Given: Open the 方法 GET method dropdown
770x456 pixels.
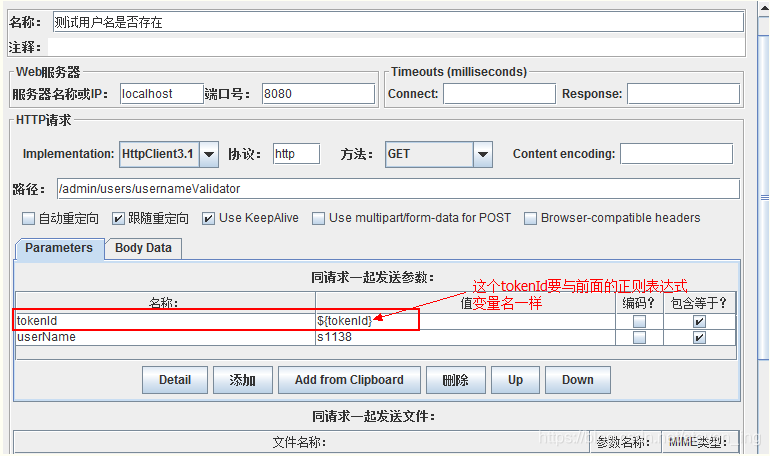Looking at the screenshot, I should 439,154.
